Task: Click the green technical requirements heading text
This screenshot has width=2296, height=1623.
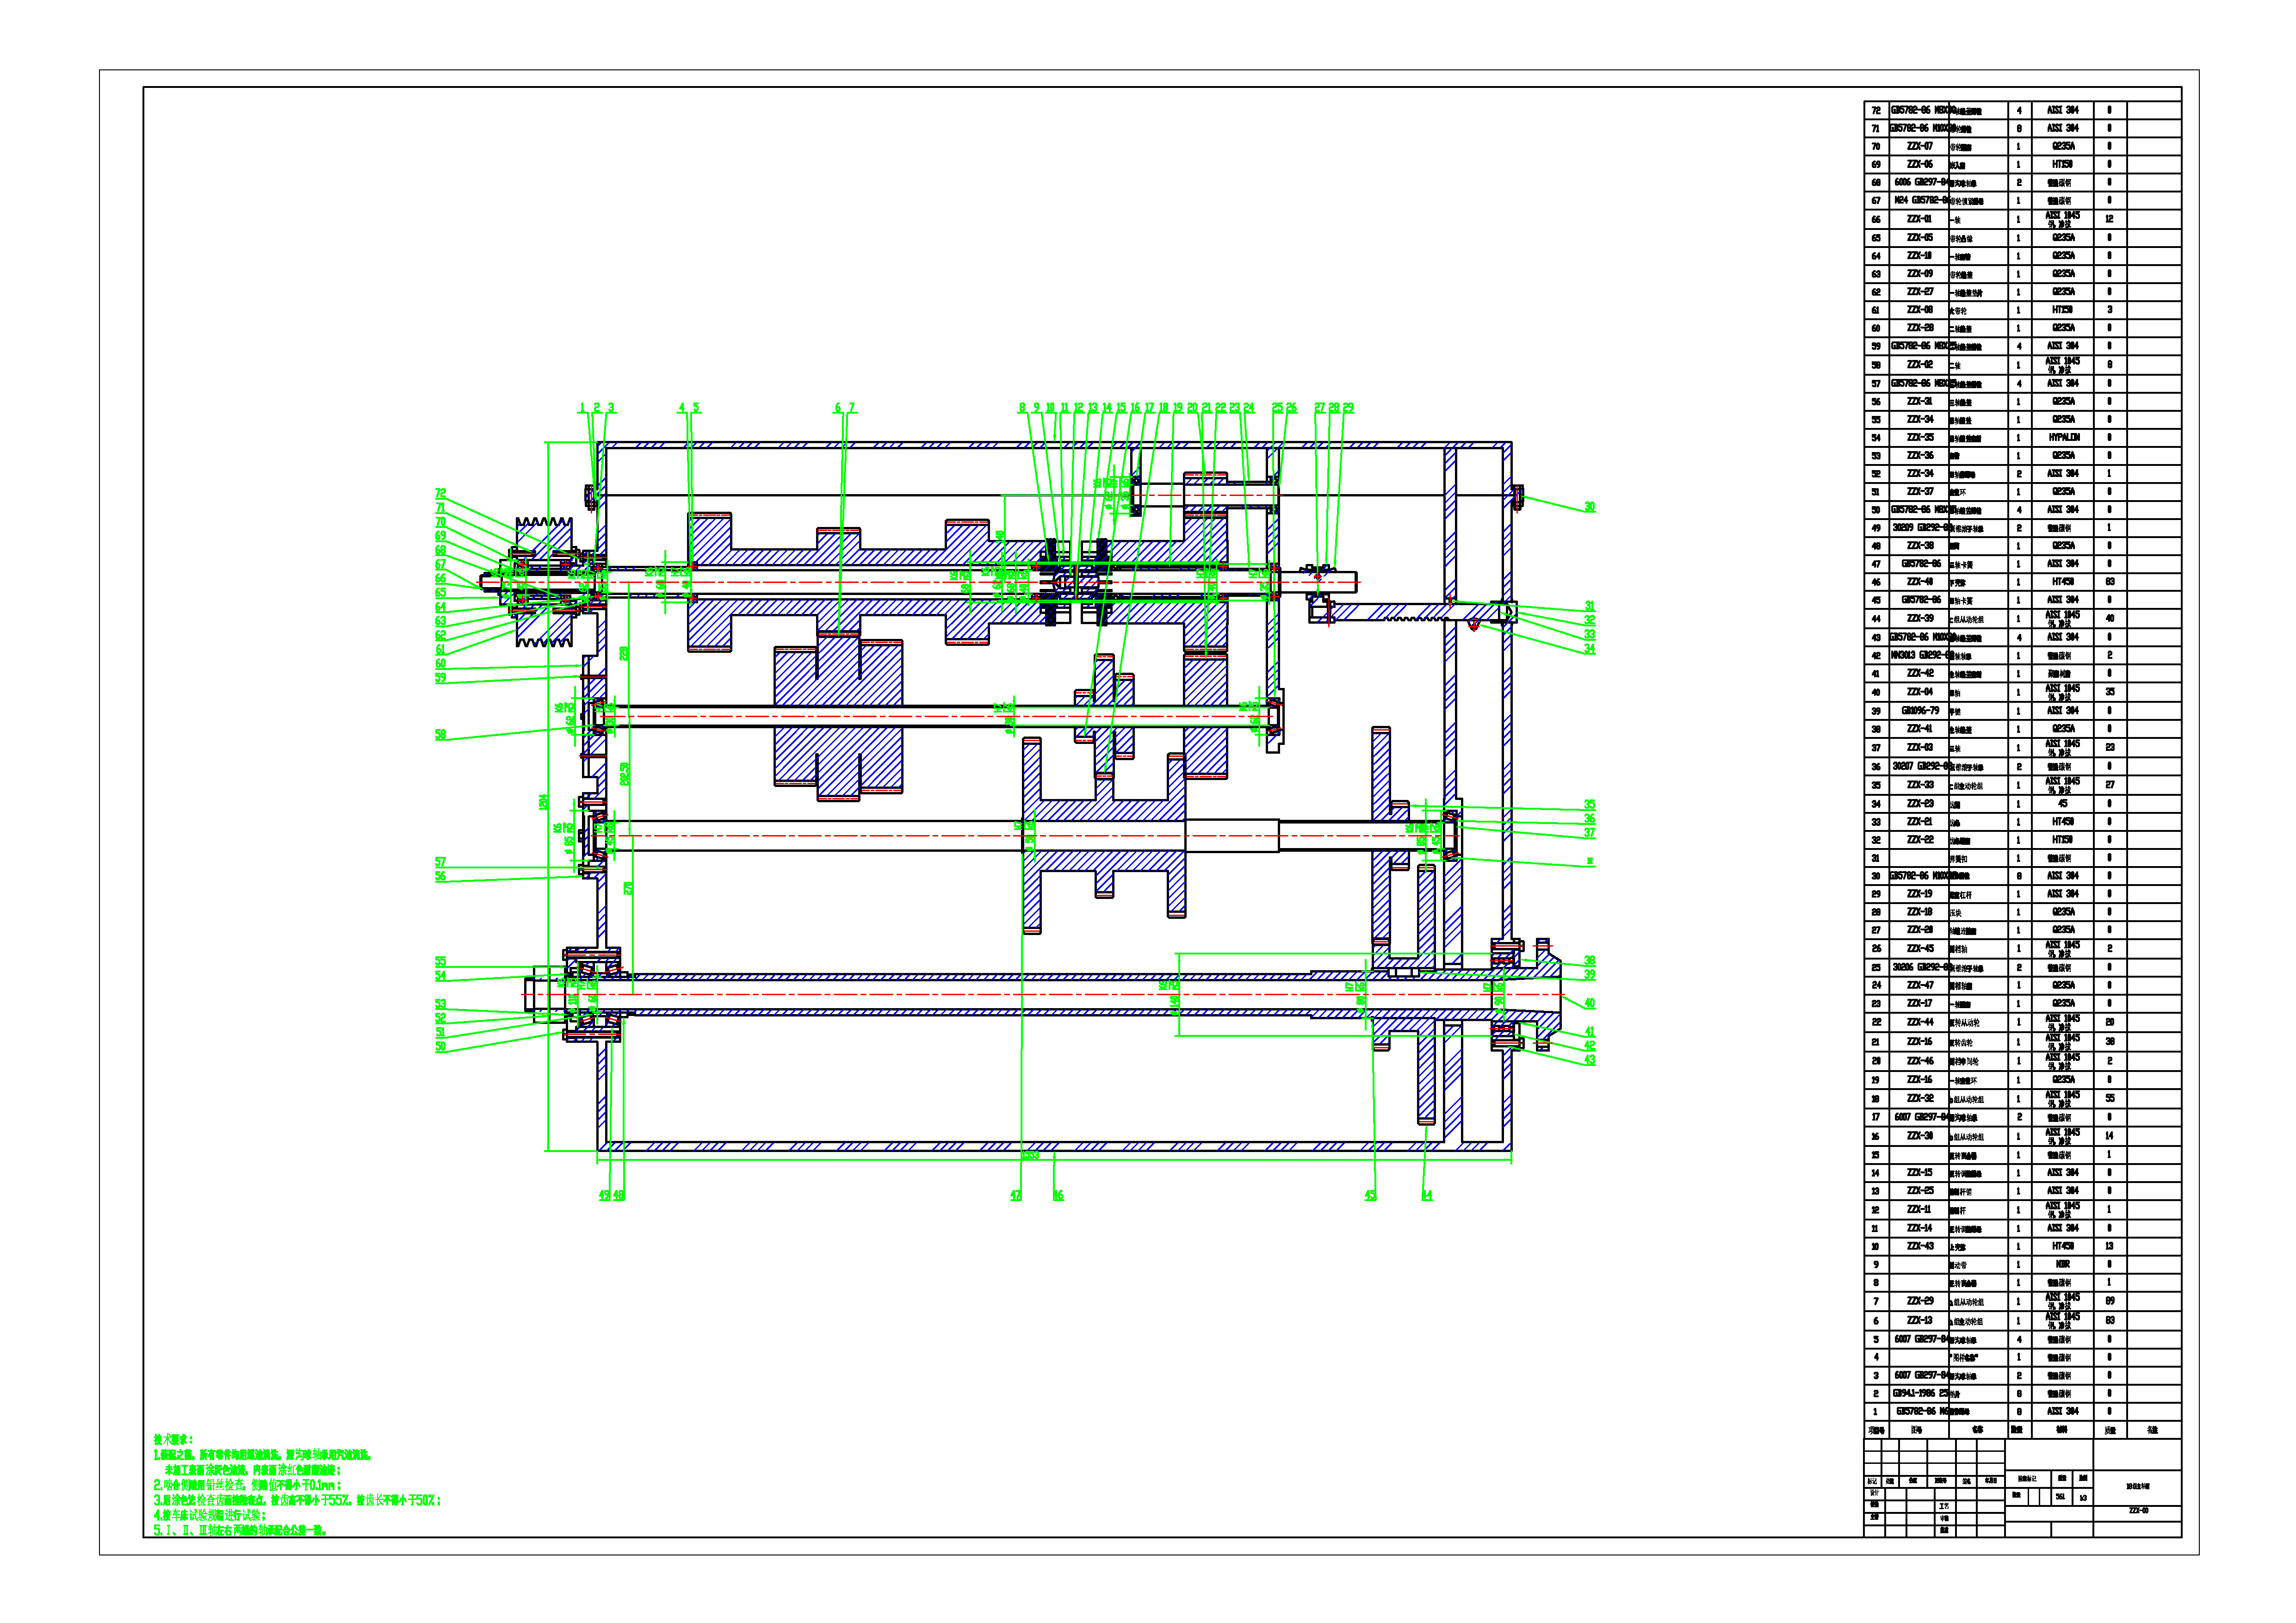Action: [x=172, y=1439]
